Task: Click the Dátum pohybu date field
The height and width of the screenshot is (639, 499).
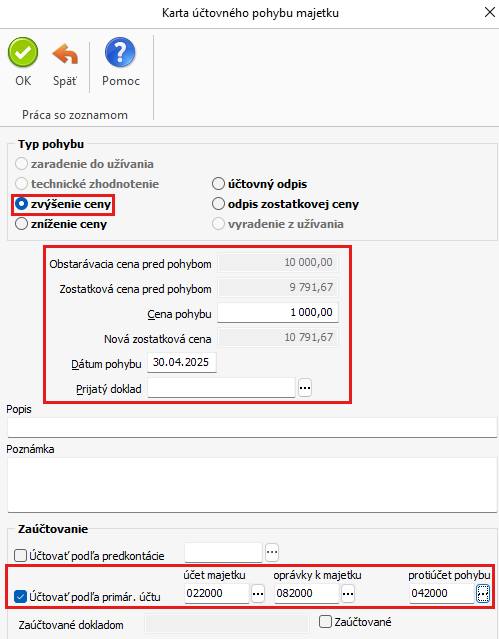Action: [182, 362]
